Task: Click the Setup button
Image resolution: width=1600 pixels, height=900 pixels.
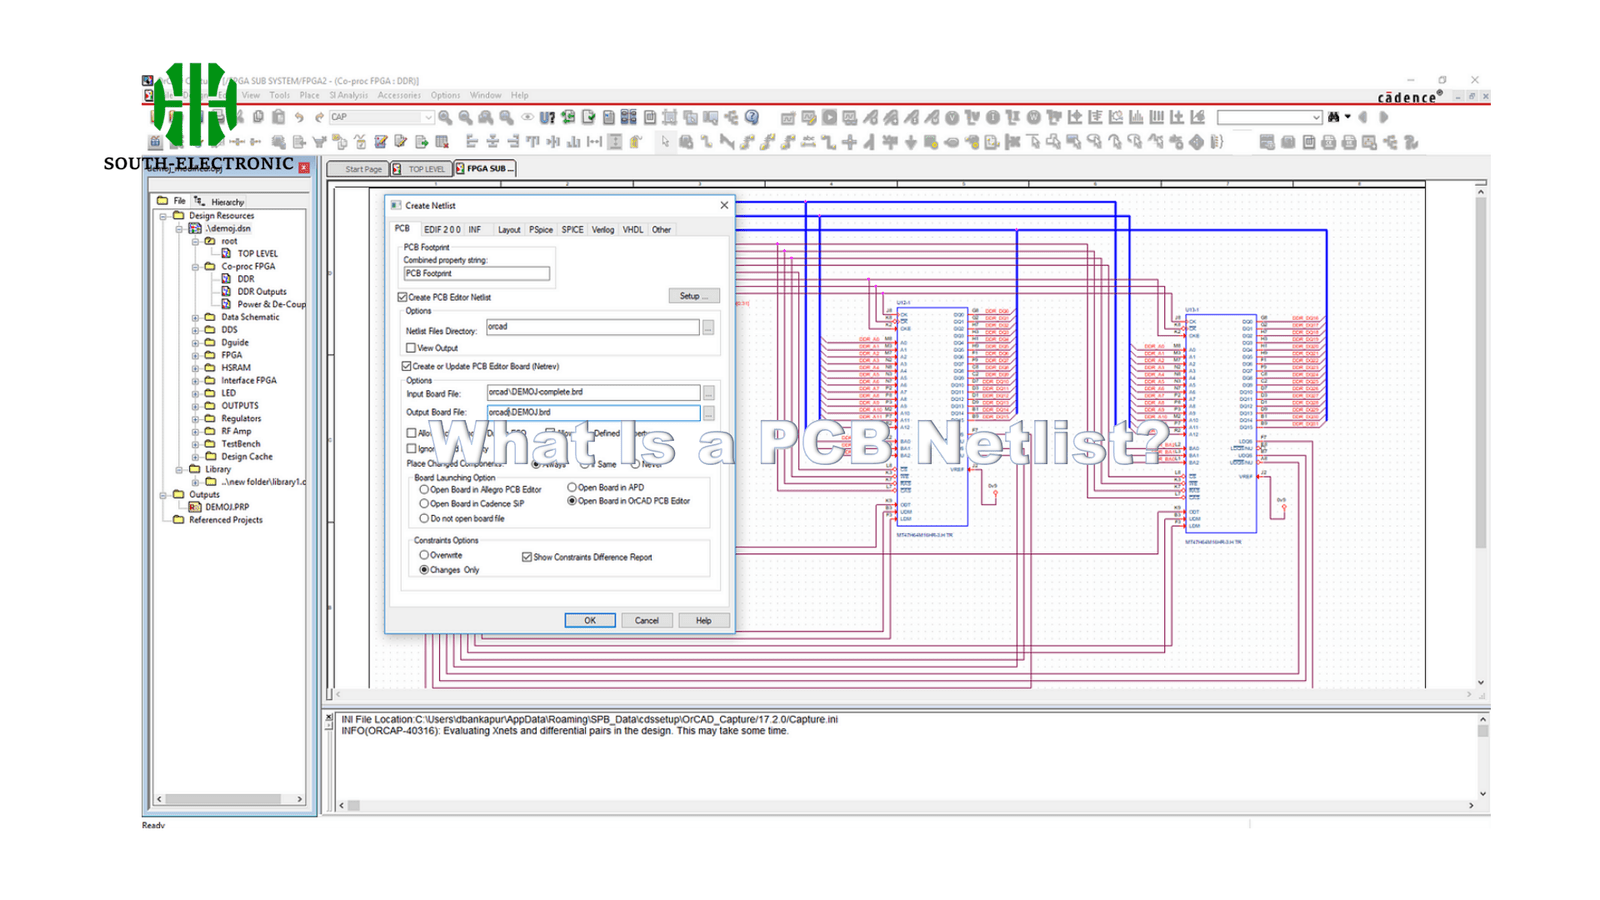Action: [x=693, y=296]
